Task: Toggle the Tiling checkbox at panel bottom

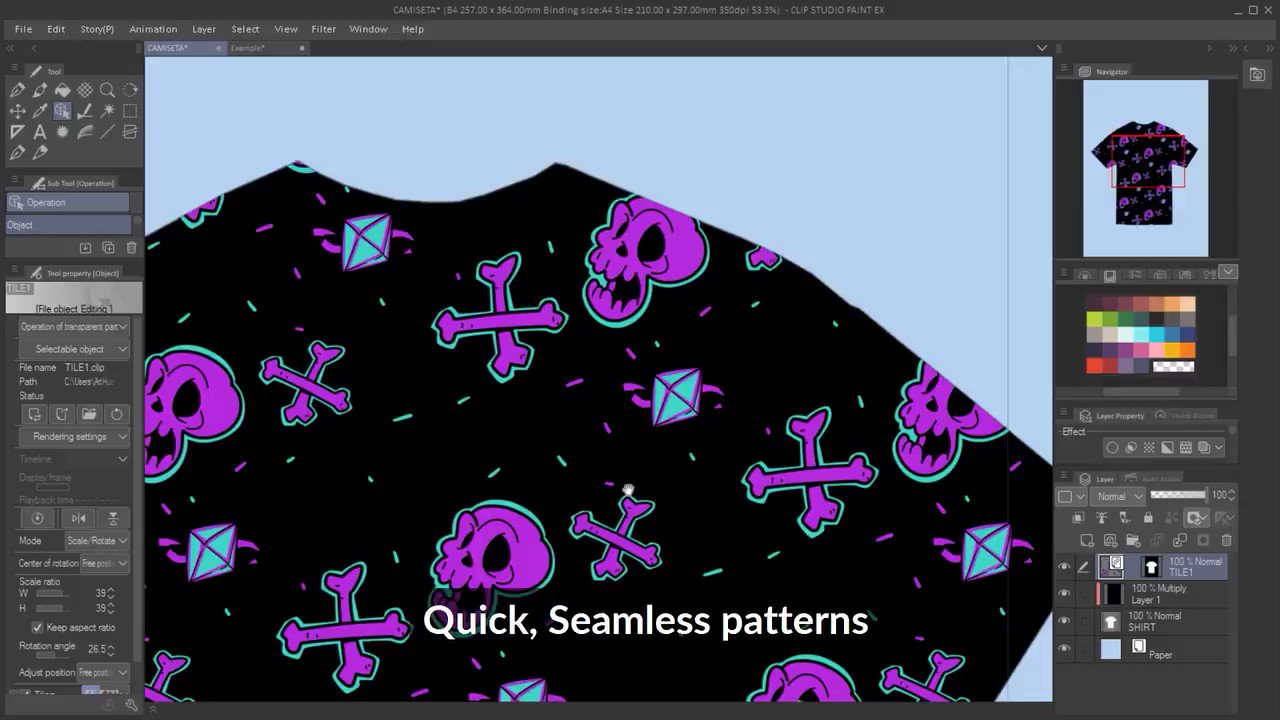Action: 24,694
